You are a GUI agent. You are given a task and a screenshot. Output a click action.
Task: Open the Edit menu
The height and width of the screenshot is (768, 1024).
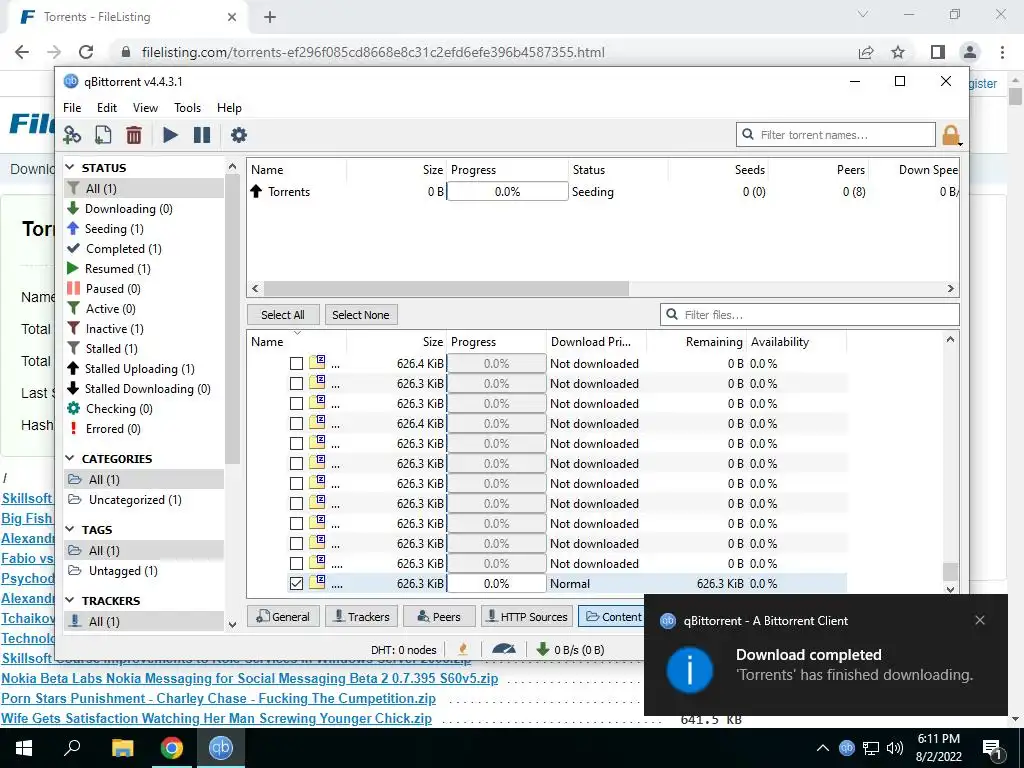tap(106, 108)
